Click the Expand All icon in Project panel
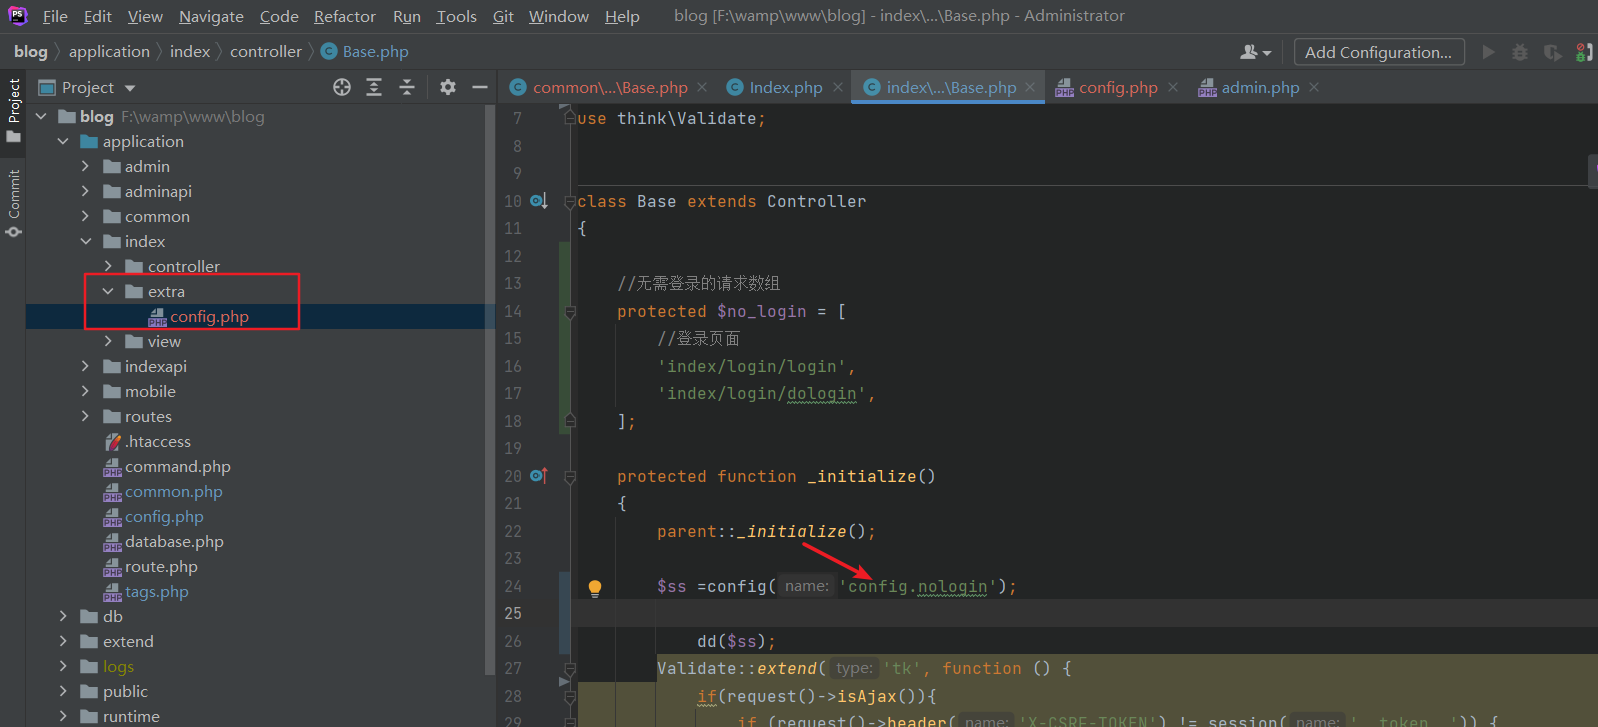1598x727 pixels. click(374, 88)
